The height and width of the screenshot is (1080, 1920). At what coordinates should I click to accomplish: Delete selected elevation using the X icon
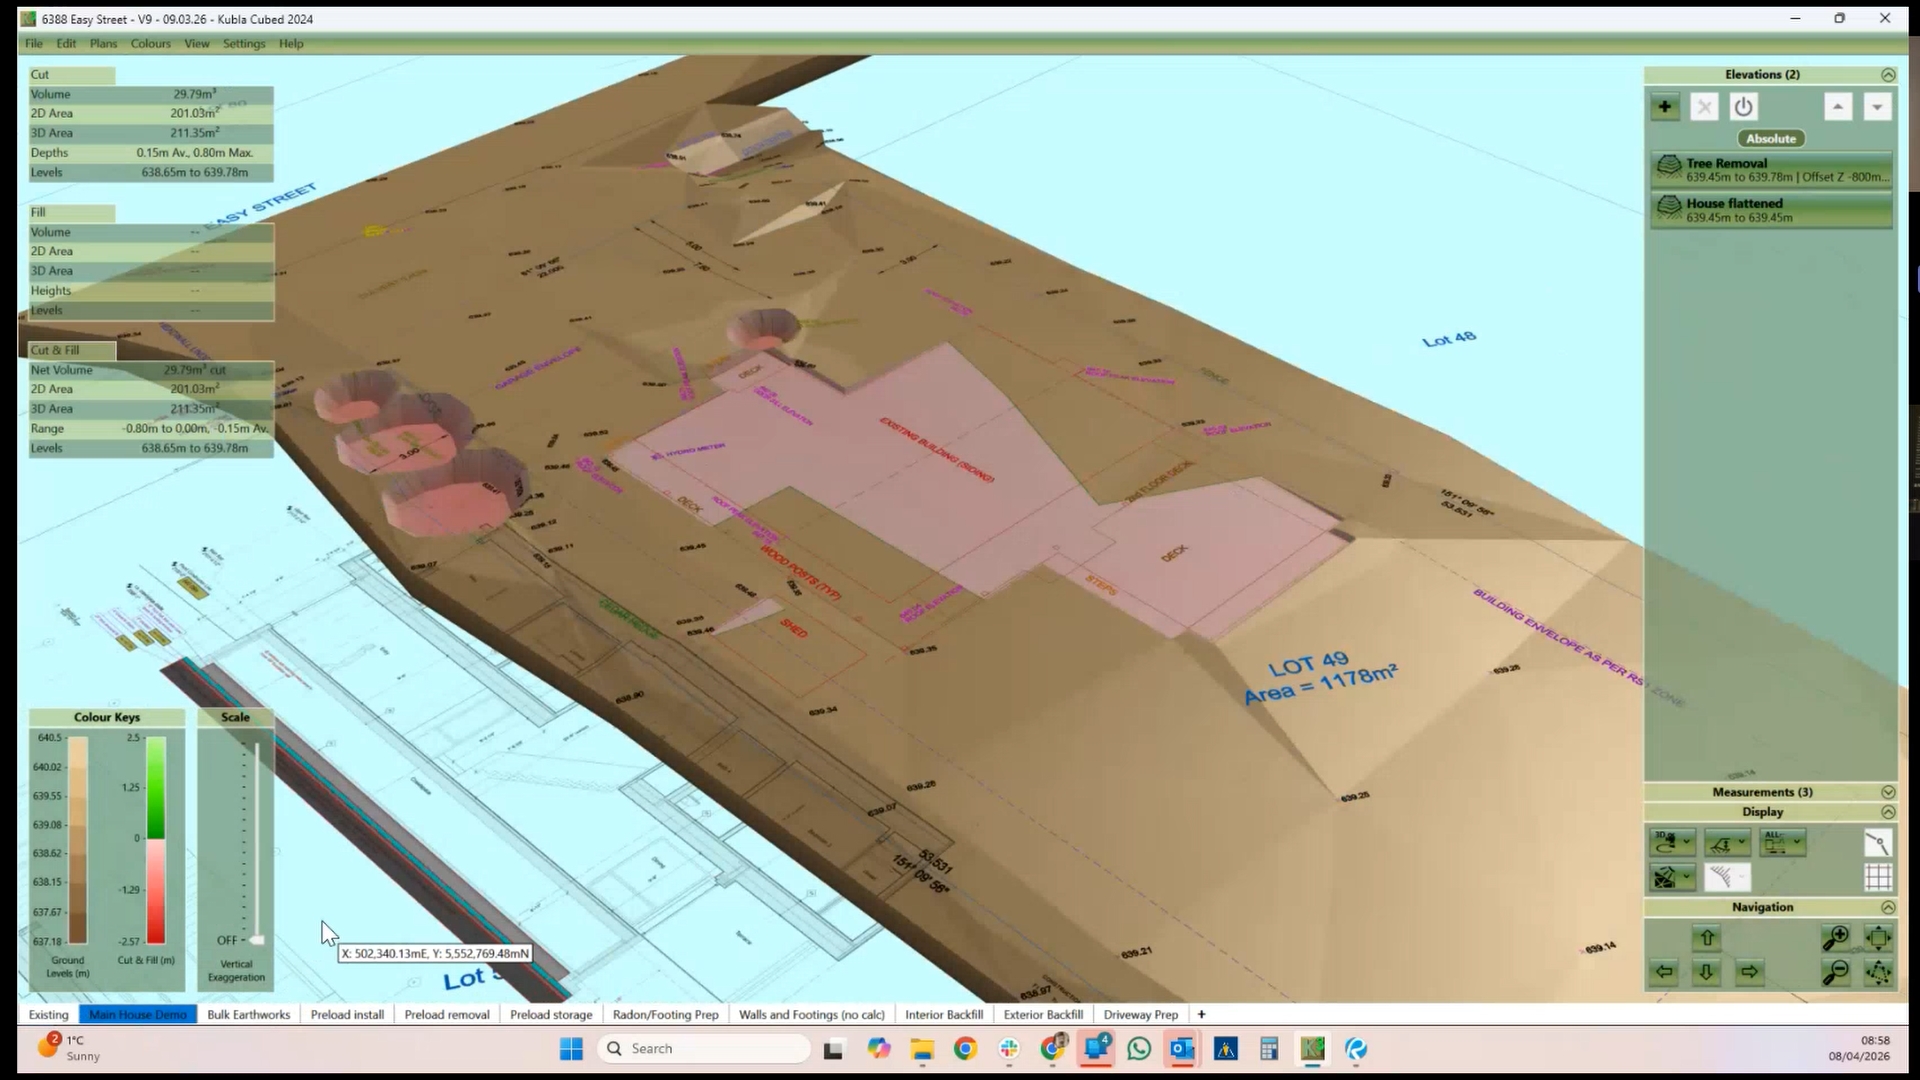[1704, 106]
